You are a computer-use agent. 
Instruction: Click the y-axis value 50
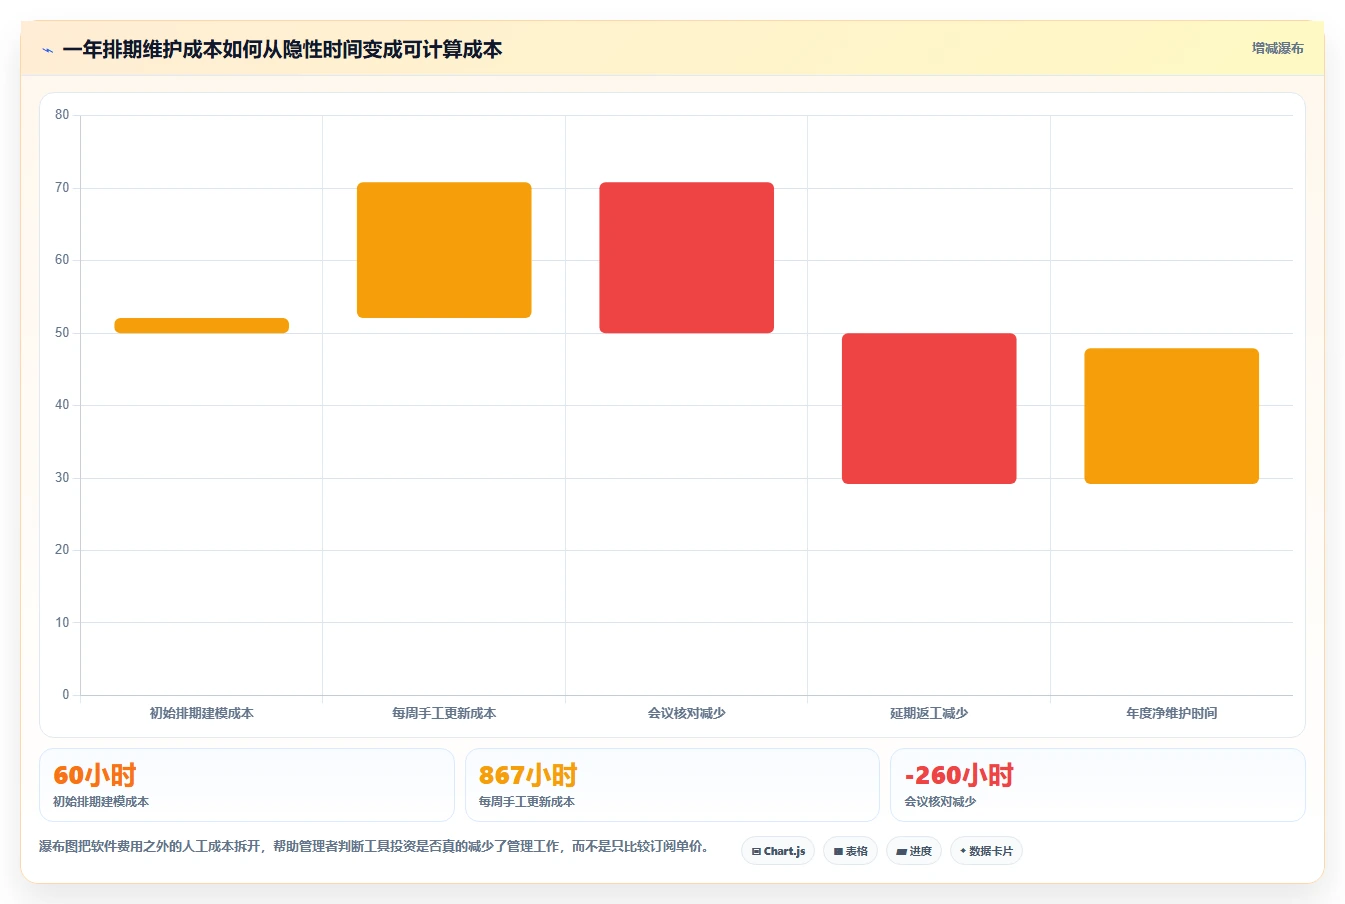point(62,333)
